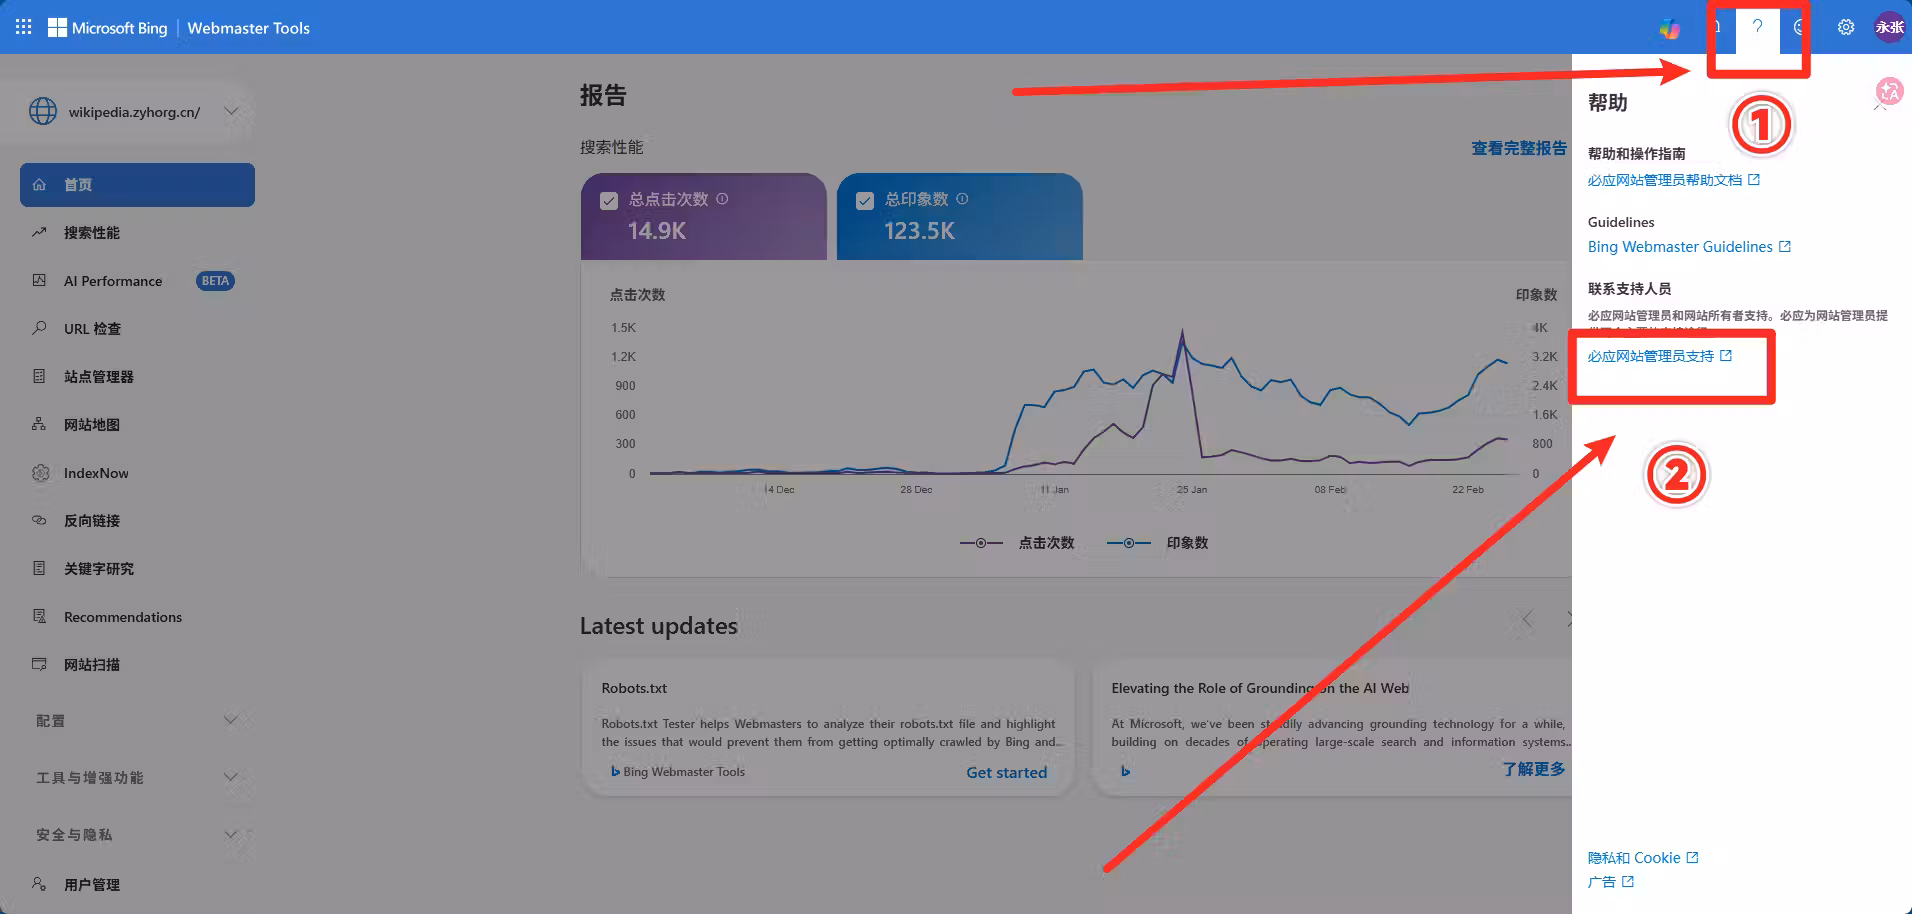Viewport: 1912px width, 914px height.
Task: Open the user account avatar
Action: point(1889,27)
